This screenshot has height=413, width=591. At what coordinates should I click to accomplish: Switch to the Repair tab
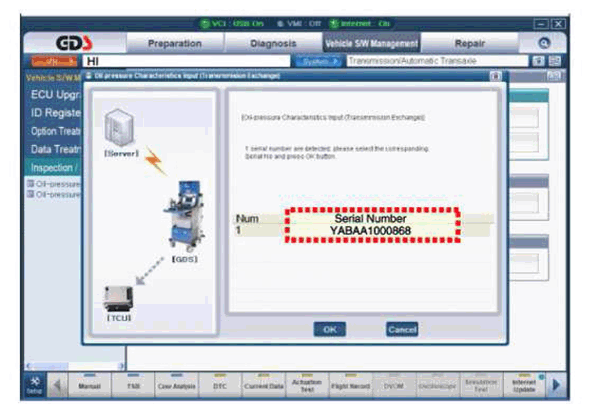pos(470,43)
